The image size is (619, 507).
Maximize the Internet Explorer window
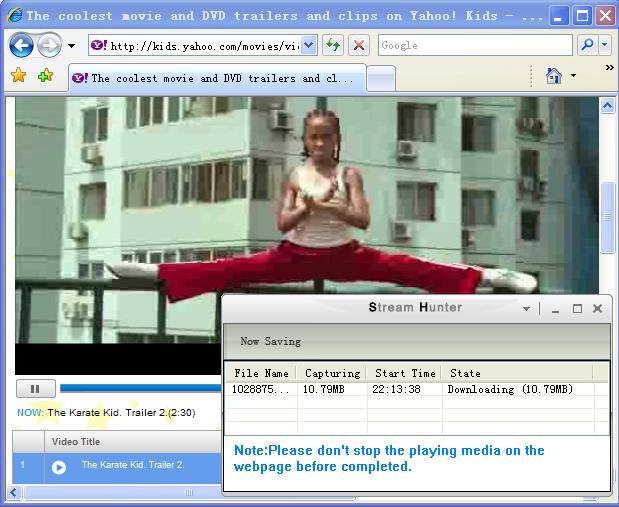click(x=582, y=16)
